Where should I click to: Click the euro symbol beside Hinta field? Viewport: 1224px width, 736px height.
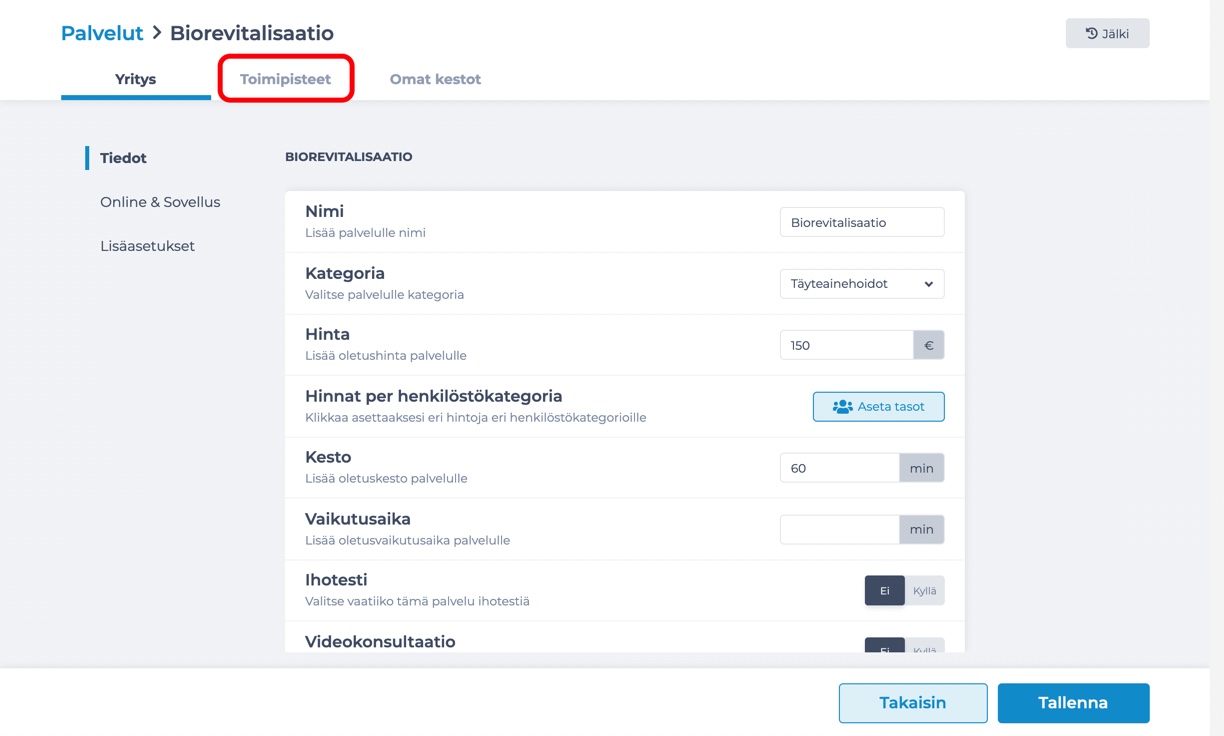tap(928, 345)
